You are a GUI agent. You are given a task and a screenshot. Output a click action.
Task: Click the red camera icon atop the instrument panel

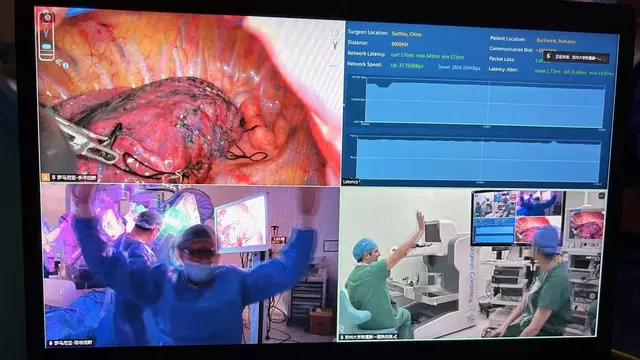[x=47, y=18]
